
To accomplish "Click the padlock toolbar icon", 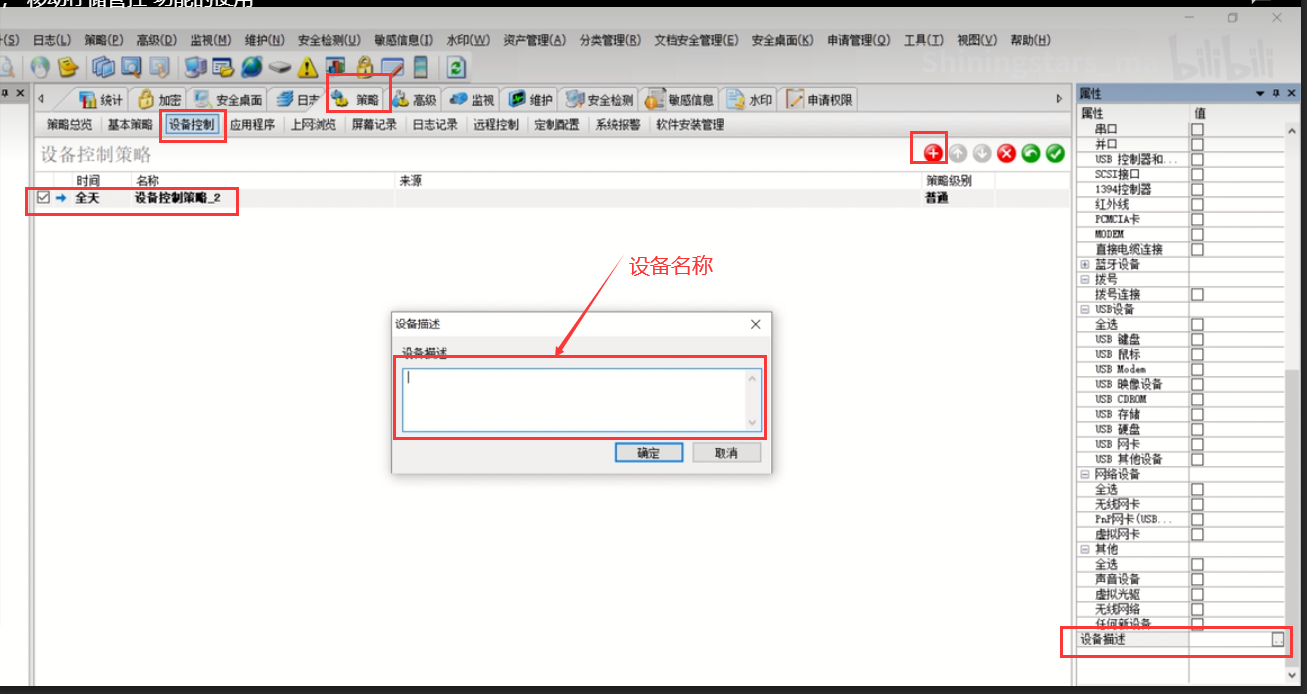I will (x=365, y=67).
